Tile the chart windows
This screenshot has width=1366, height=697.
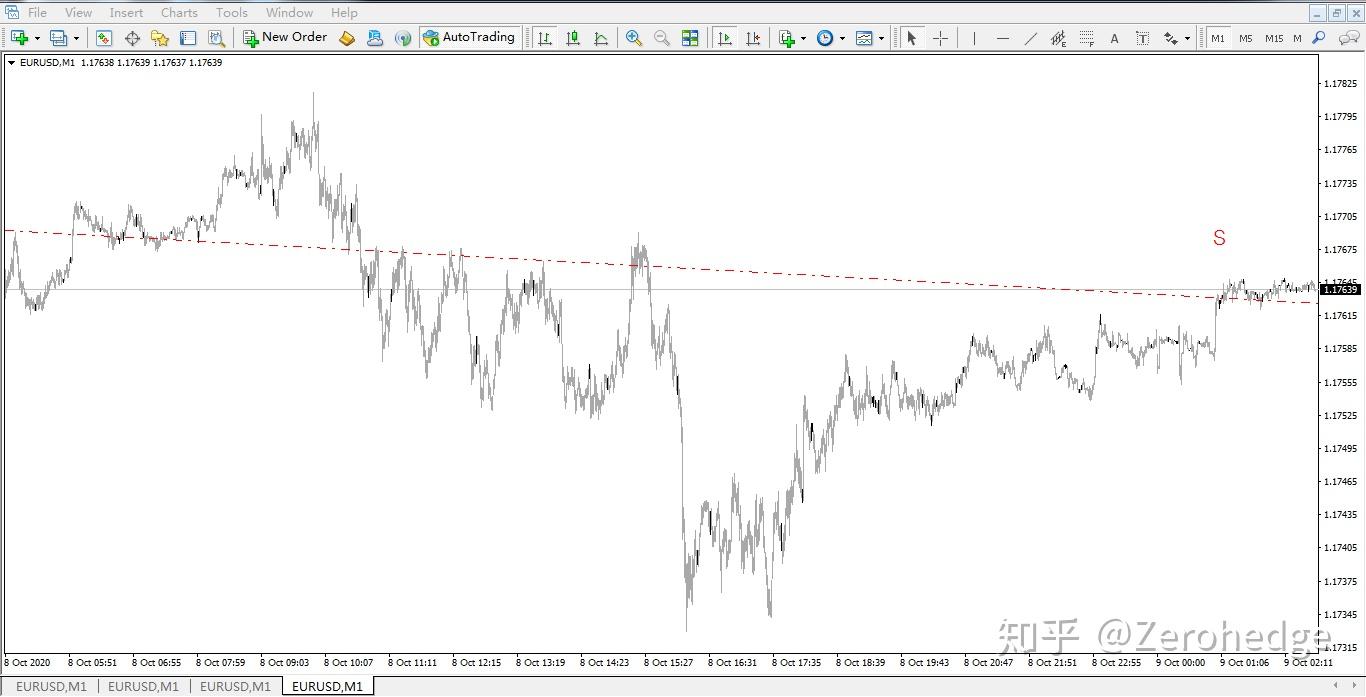click(690, 38)
